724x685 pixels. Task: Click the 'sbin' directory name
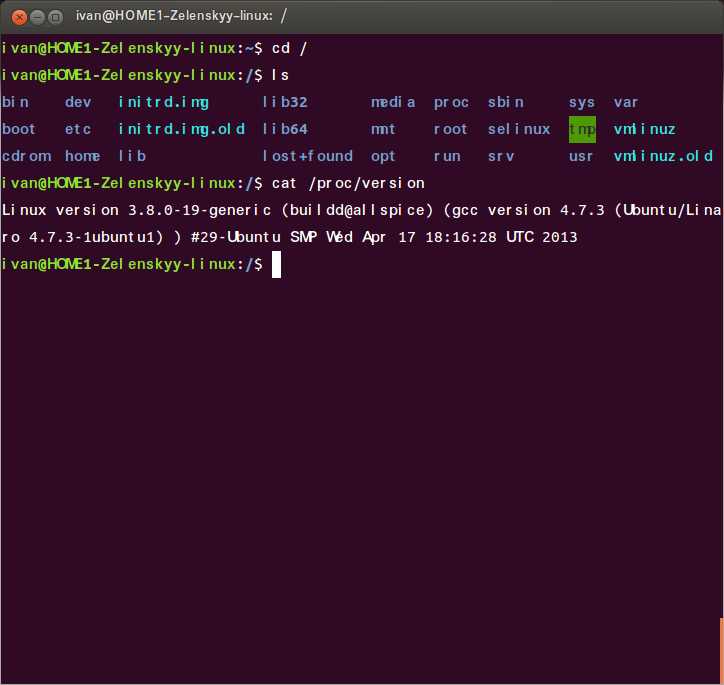[506, 102]
